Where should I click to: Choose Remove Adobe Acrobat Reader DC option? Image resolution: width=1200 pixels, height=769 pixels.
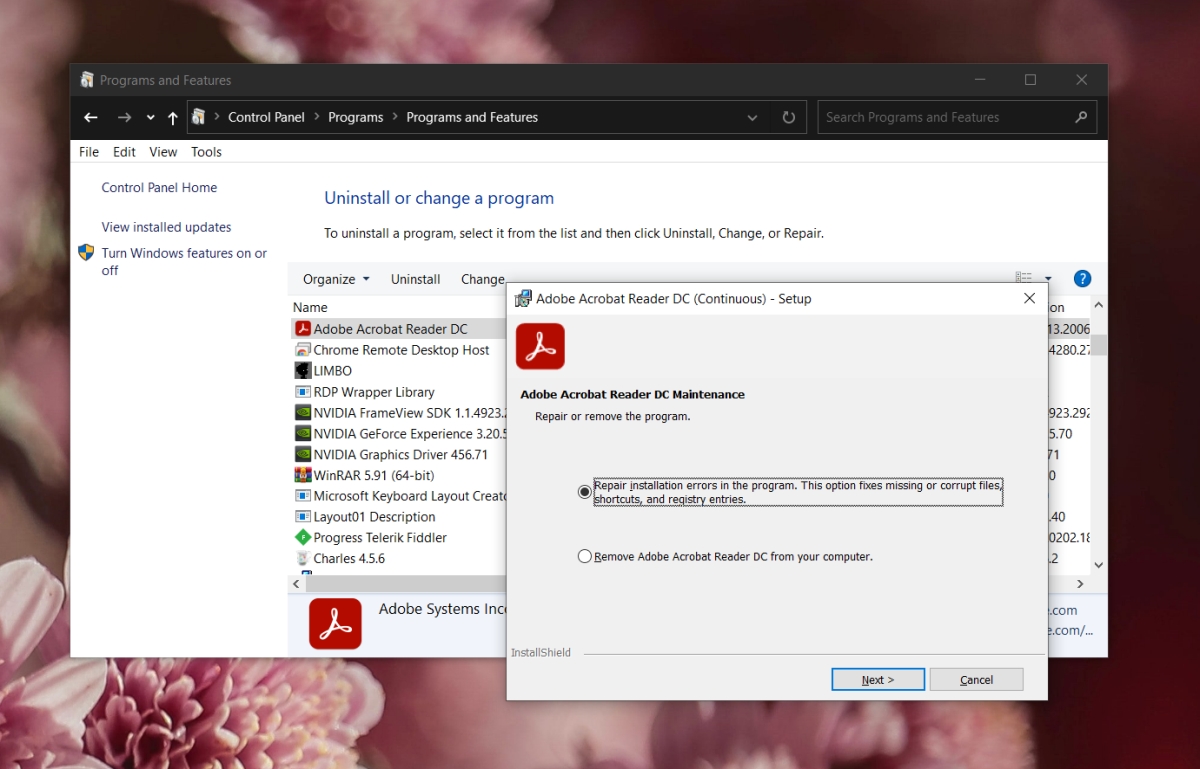(x=585, y=556)
